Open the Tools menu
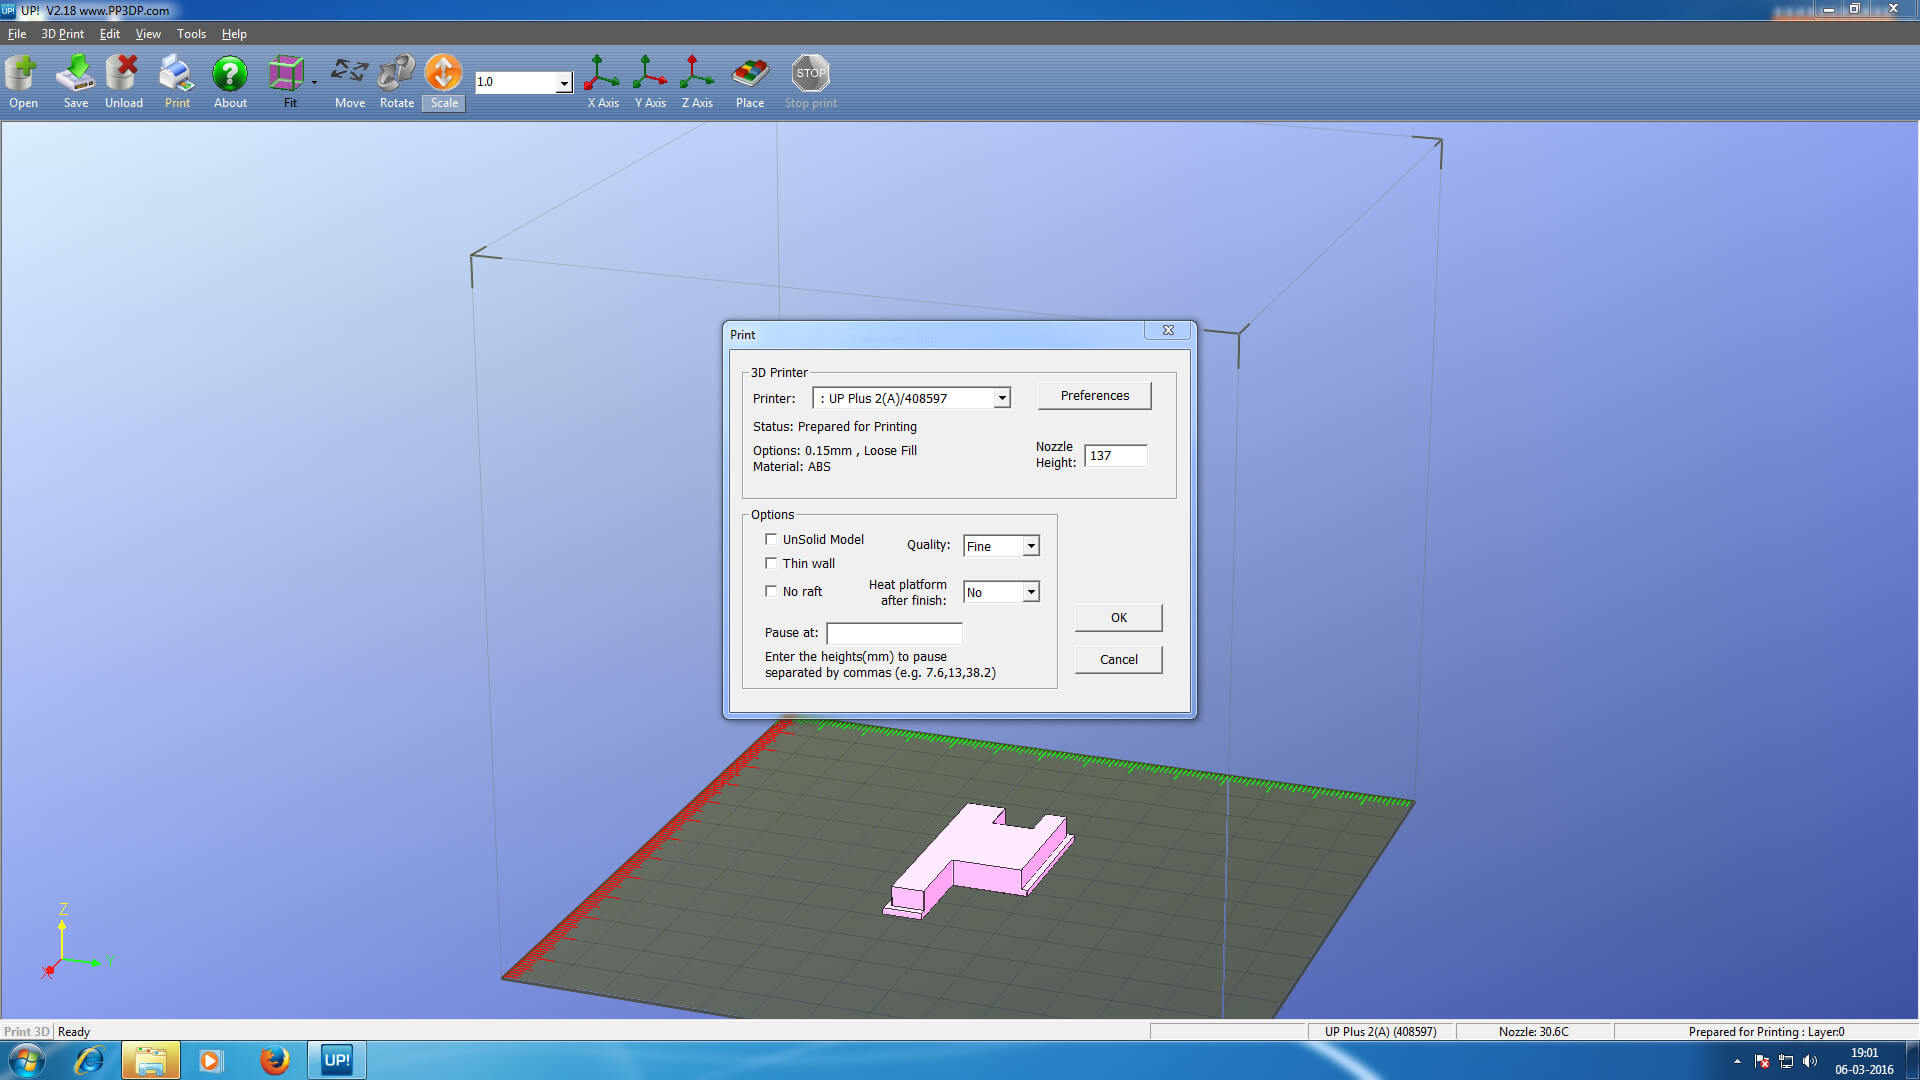Screen dimensions: 1920x1080 tap(191, 34)
